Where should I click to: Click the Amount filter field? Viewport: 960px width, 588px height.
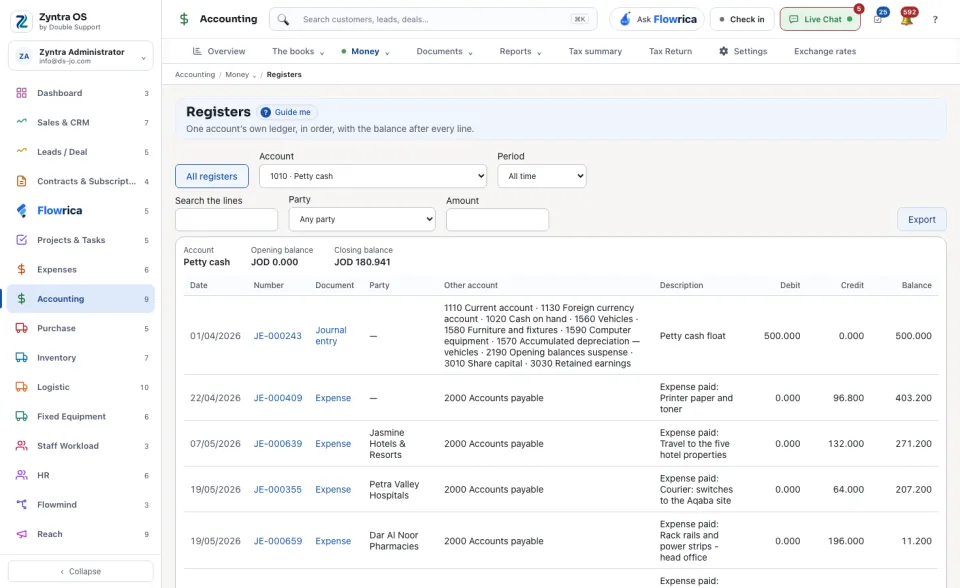(497, 220)
